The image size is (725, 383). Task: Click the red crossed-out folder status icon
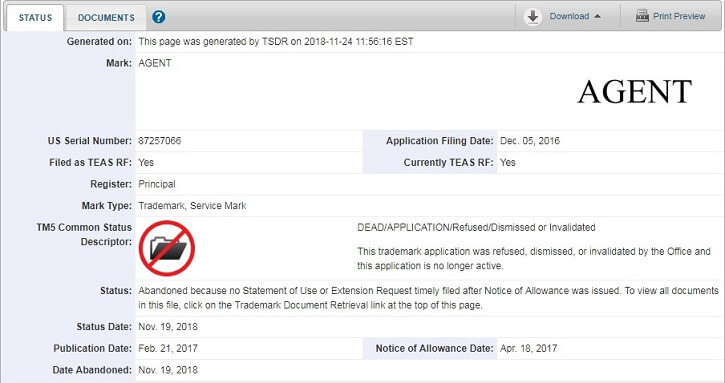(x=166, y=248)
